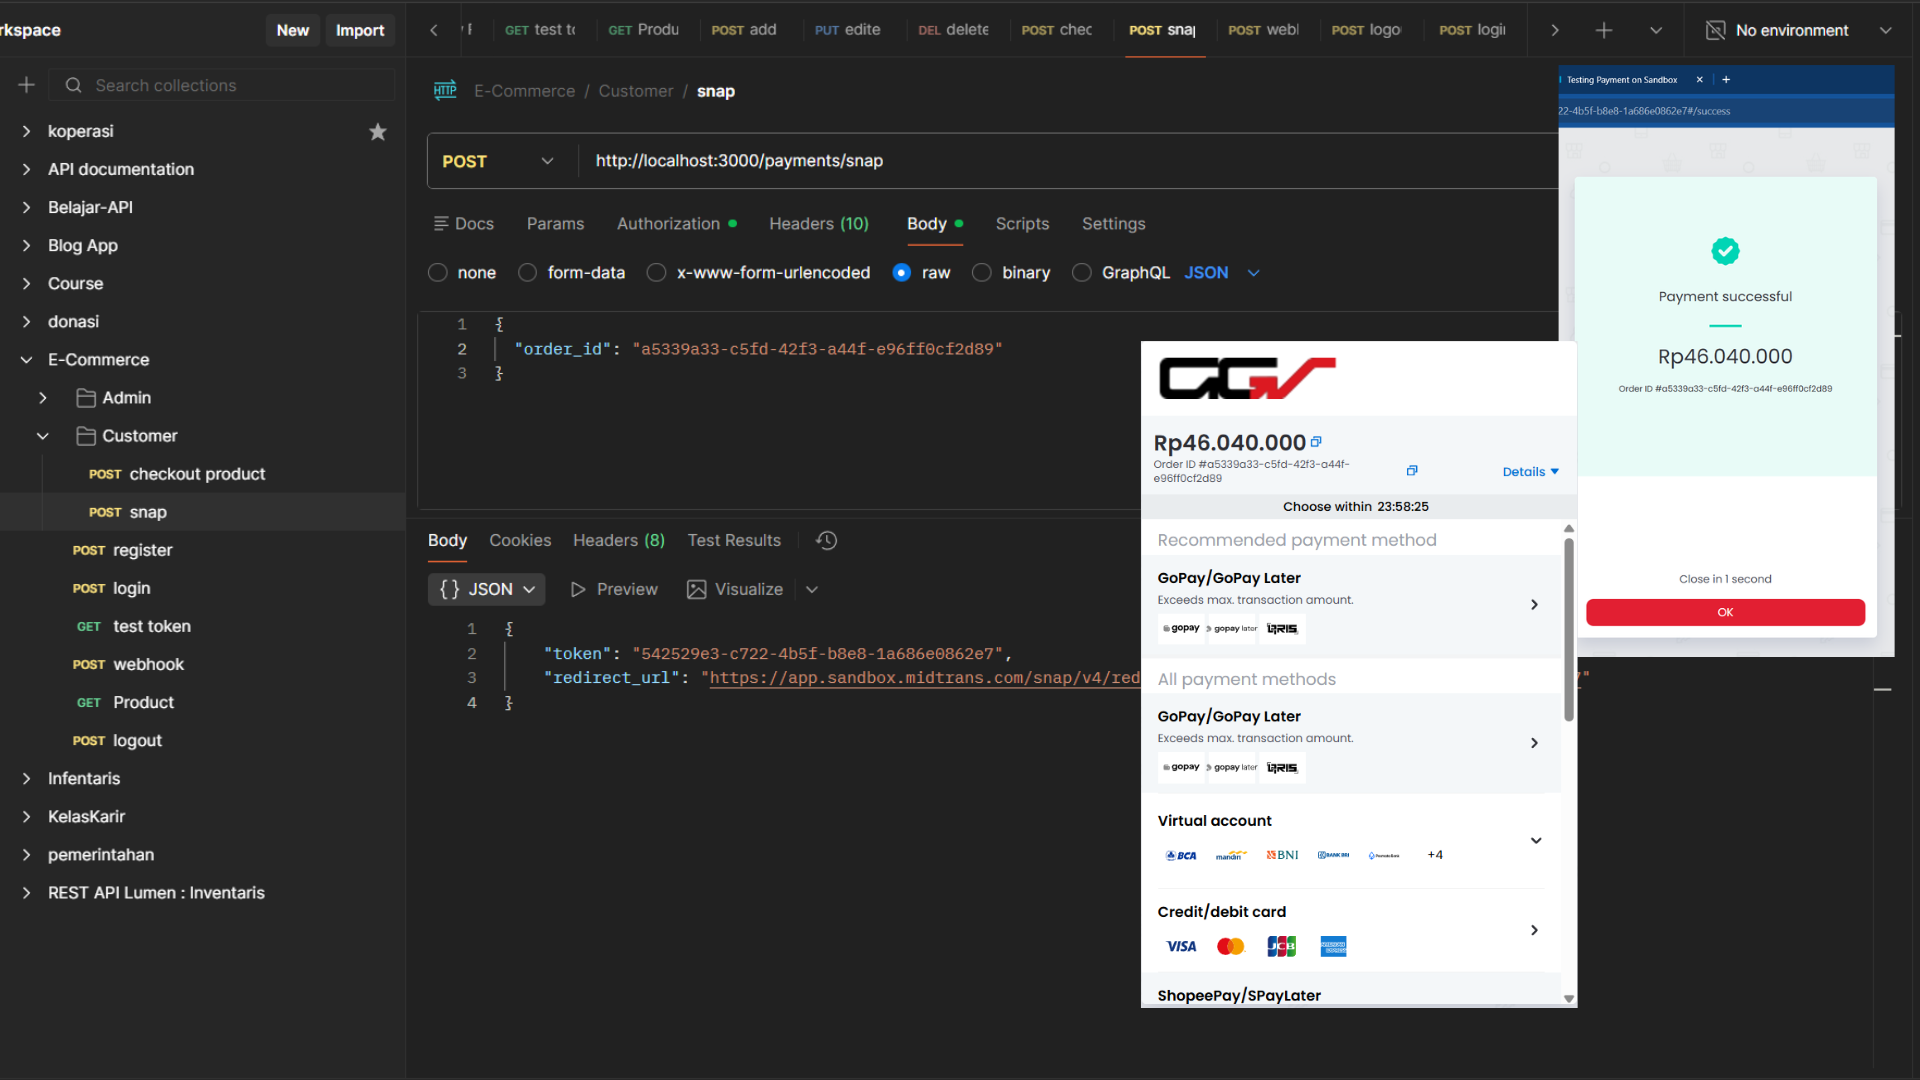Copy the Order ID in payment popup
1920x1080 pixels.
[x=1411, y=470]
